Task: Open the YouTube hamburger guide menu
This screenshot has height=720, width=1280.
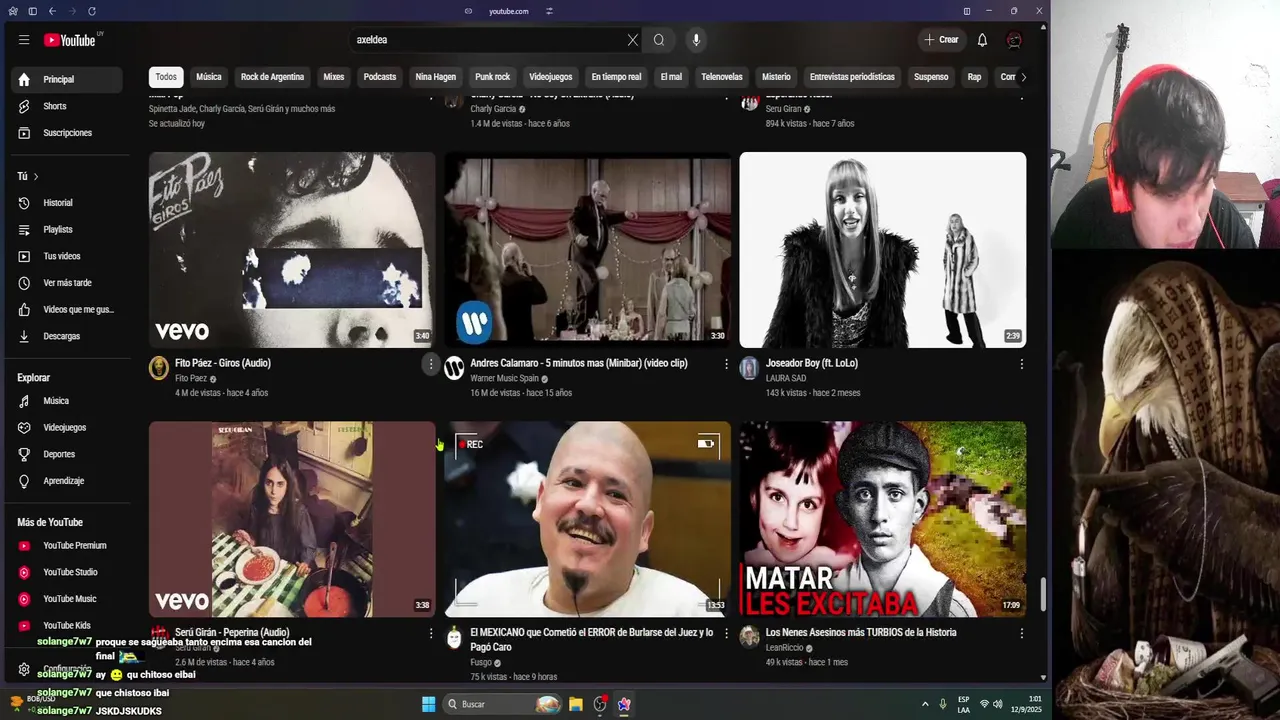Action: 24,40
